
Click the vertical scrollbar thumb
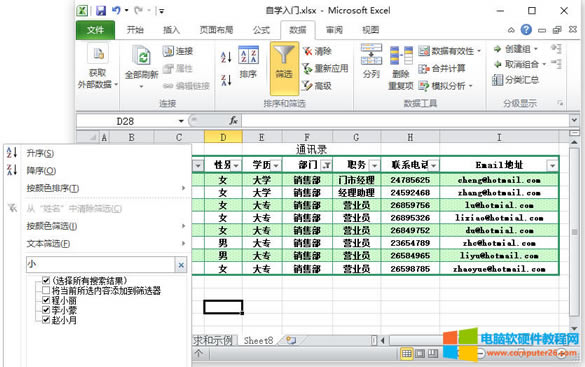574,231
